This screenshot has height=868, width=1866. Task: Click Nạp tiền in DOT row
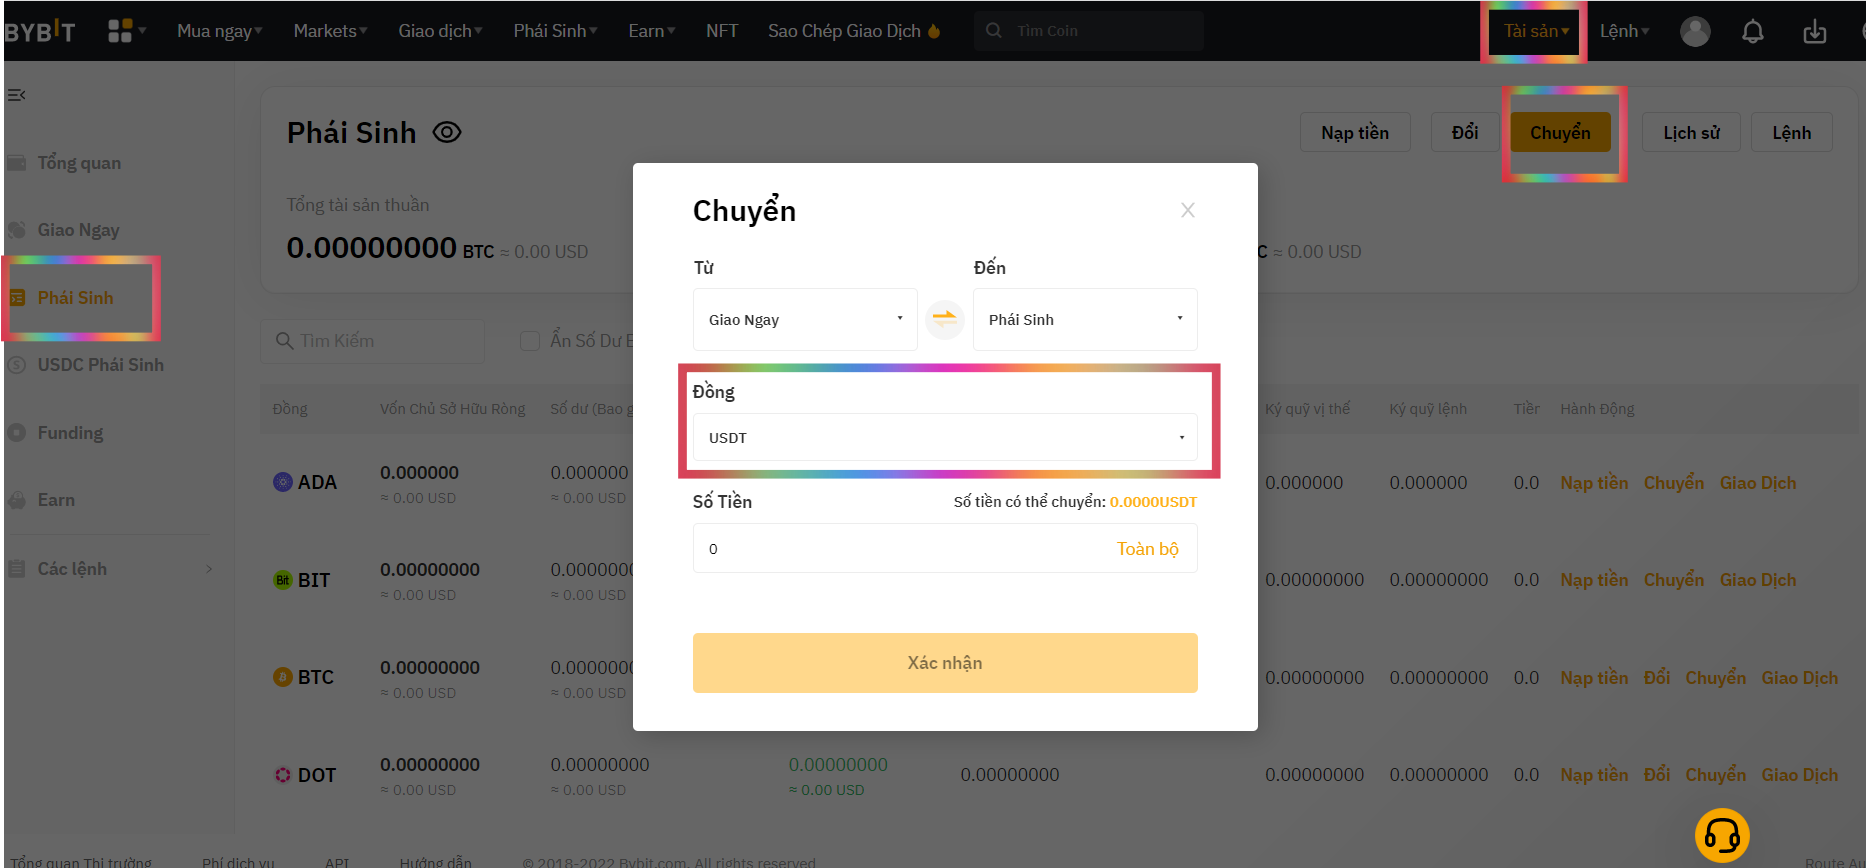pyautogui.click(x=1594, y=775)
